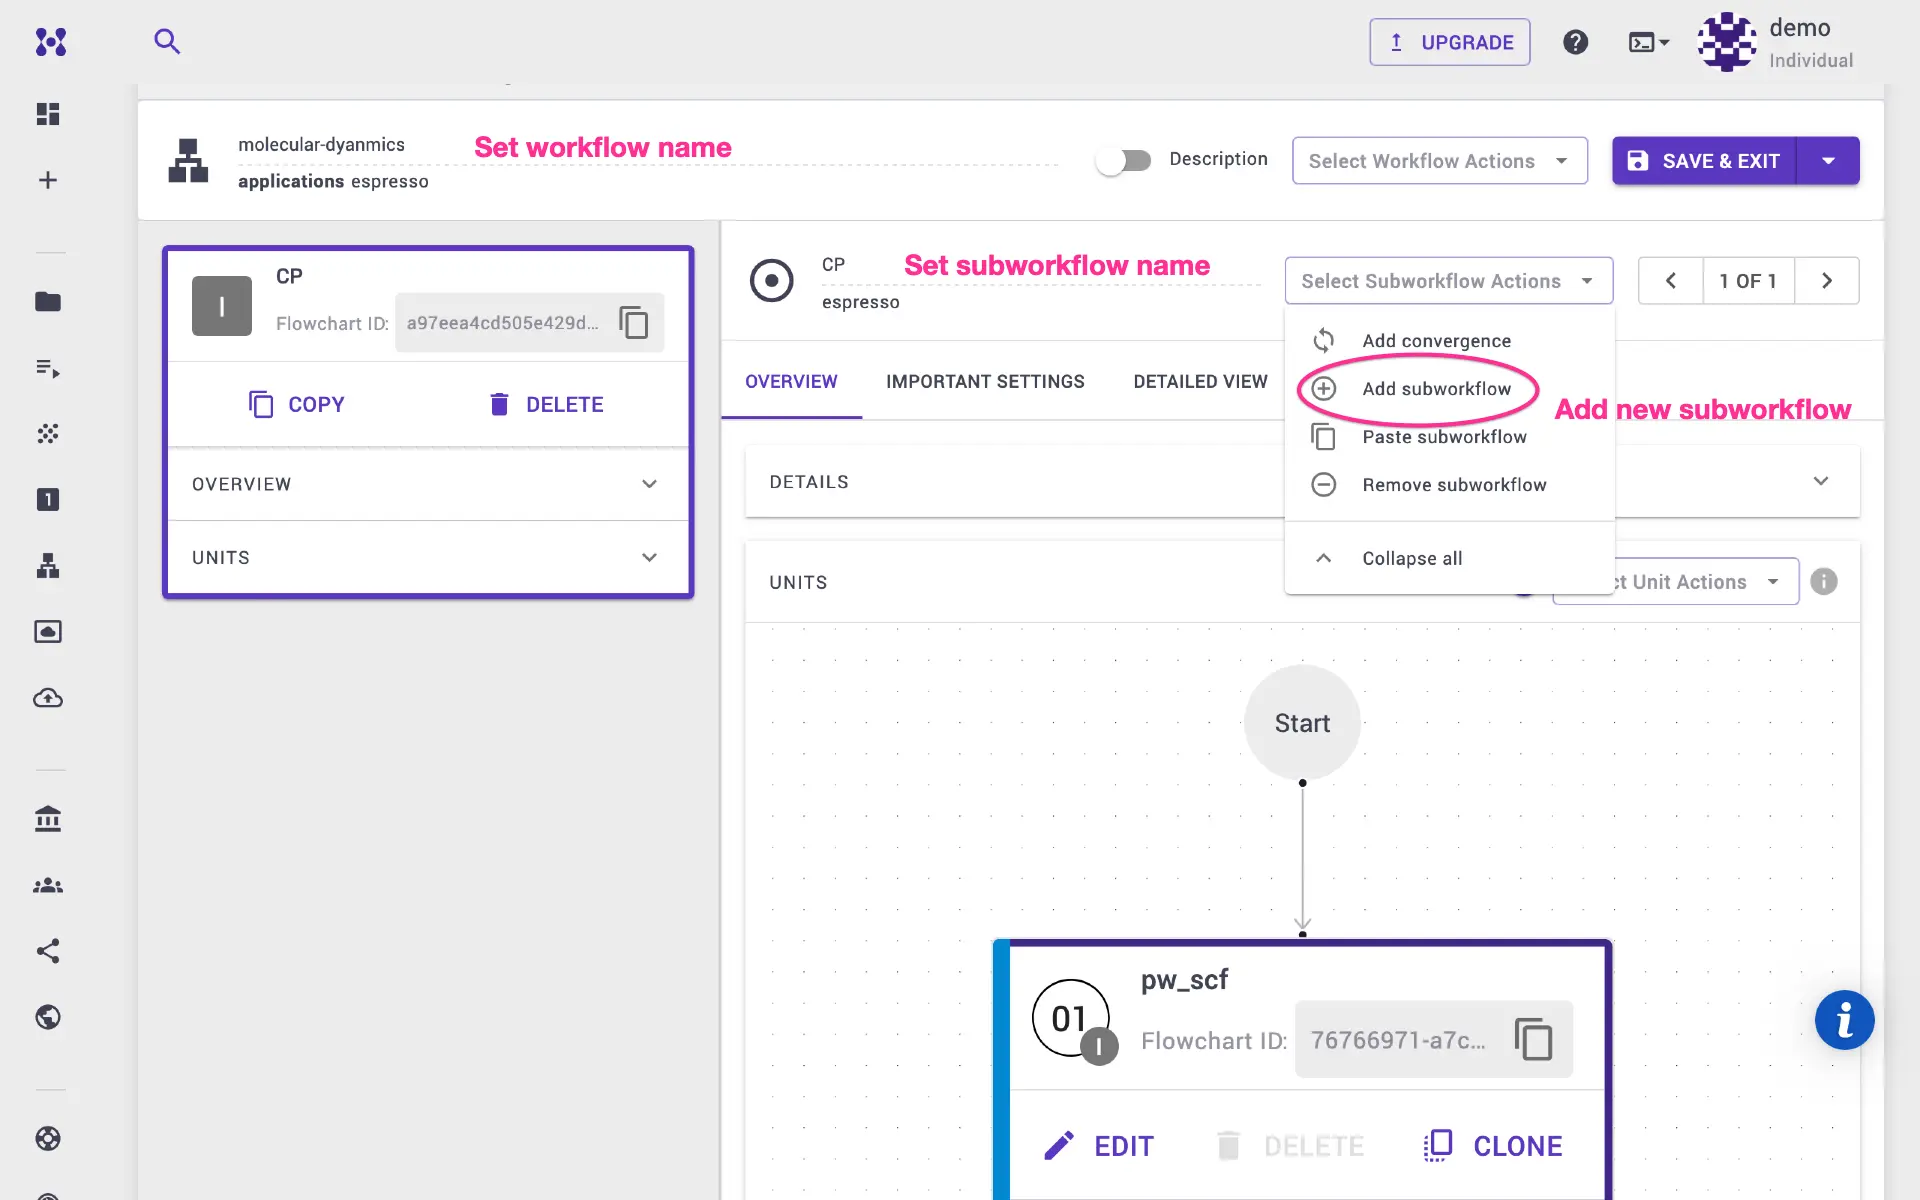Select Collapse all in the subworkflow menu
1920x1200 pixels.
1411,558
